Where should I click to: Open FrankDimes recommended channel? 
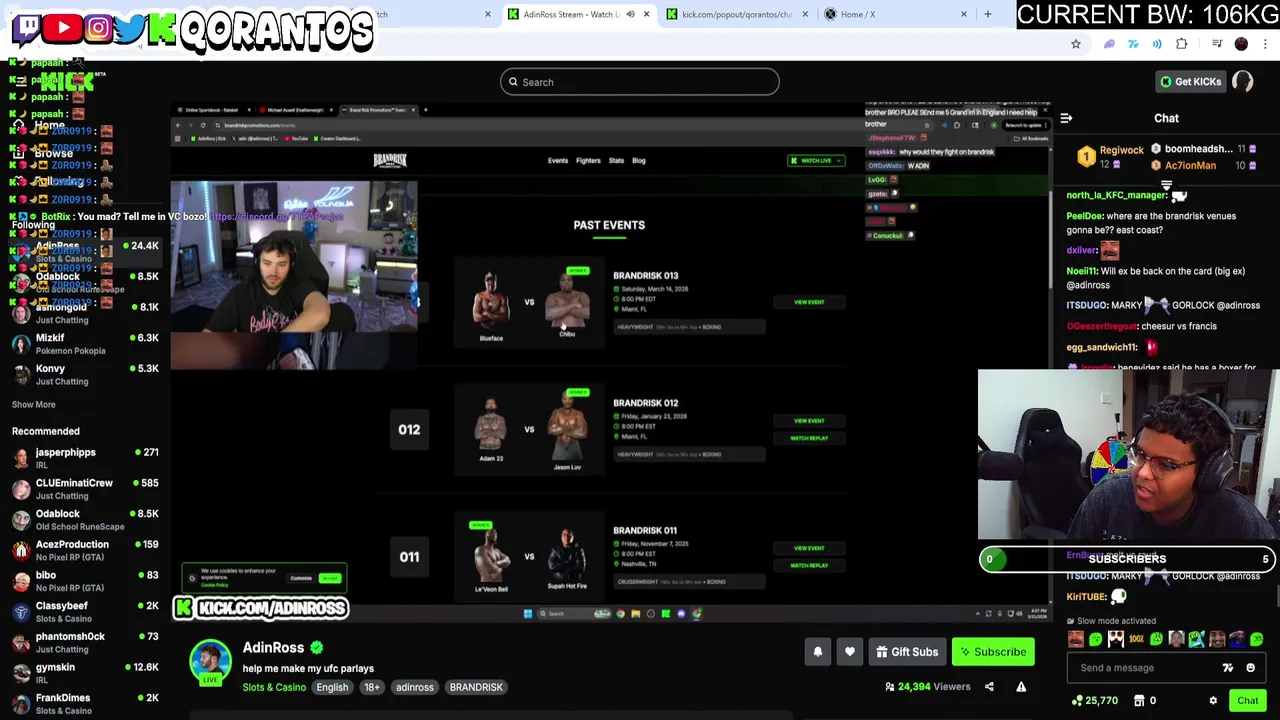click(x=85, y=704)
